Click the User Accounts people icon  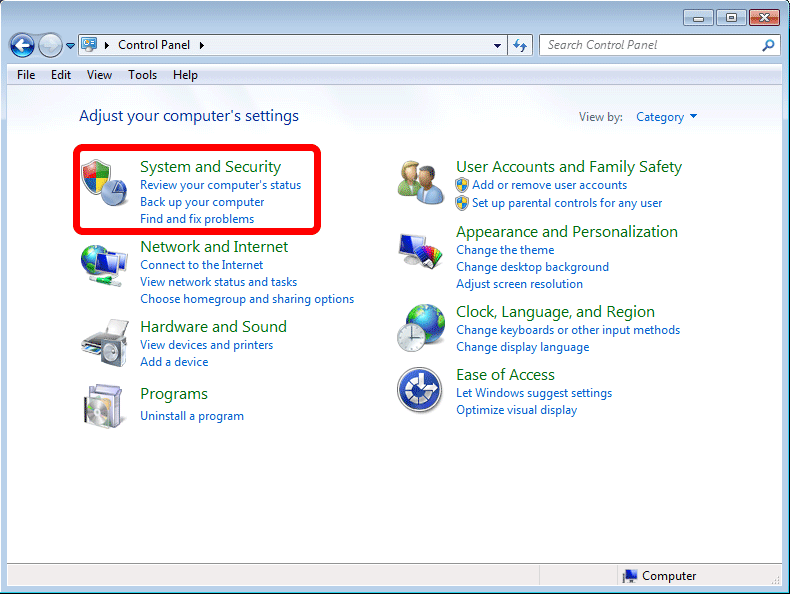click(x=420, y=182)
